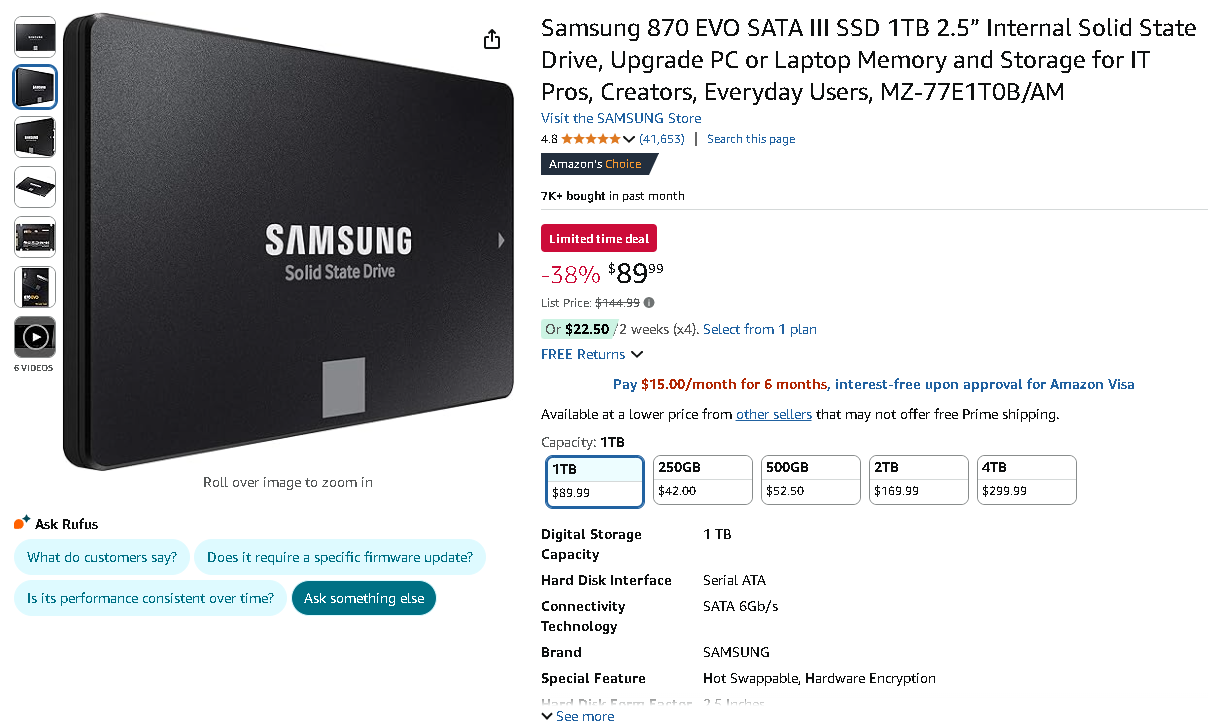Click the Limited time deal badge
1214x727 pixels.
coord(598,238)
